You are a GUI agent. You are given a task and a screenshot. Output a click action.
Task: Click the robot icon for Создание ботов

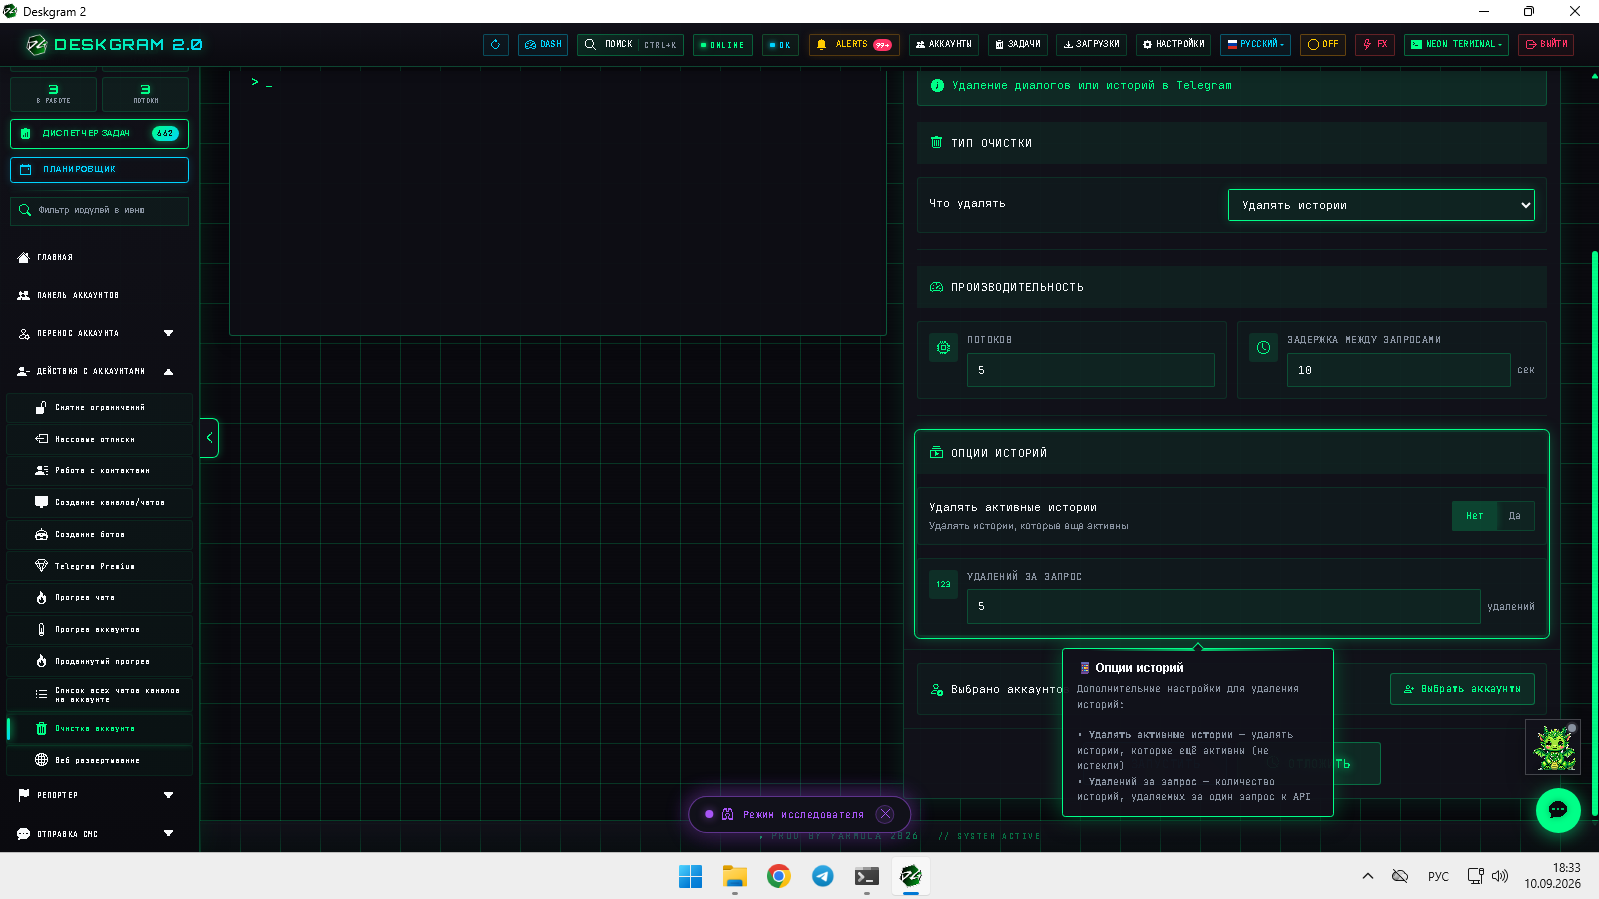[x=41, y=535]
